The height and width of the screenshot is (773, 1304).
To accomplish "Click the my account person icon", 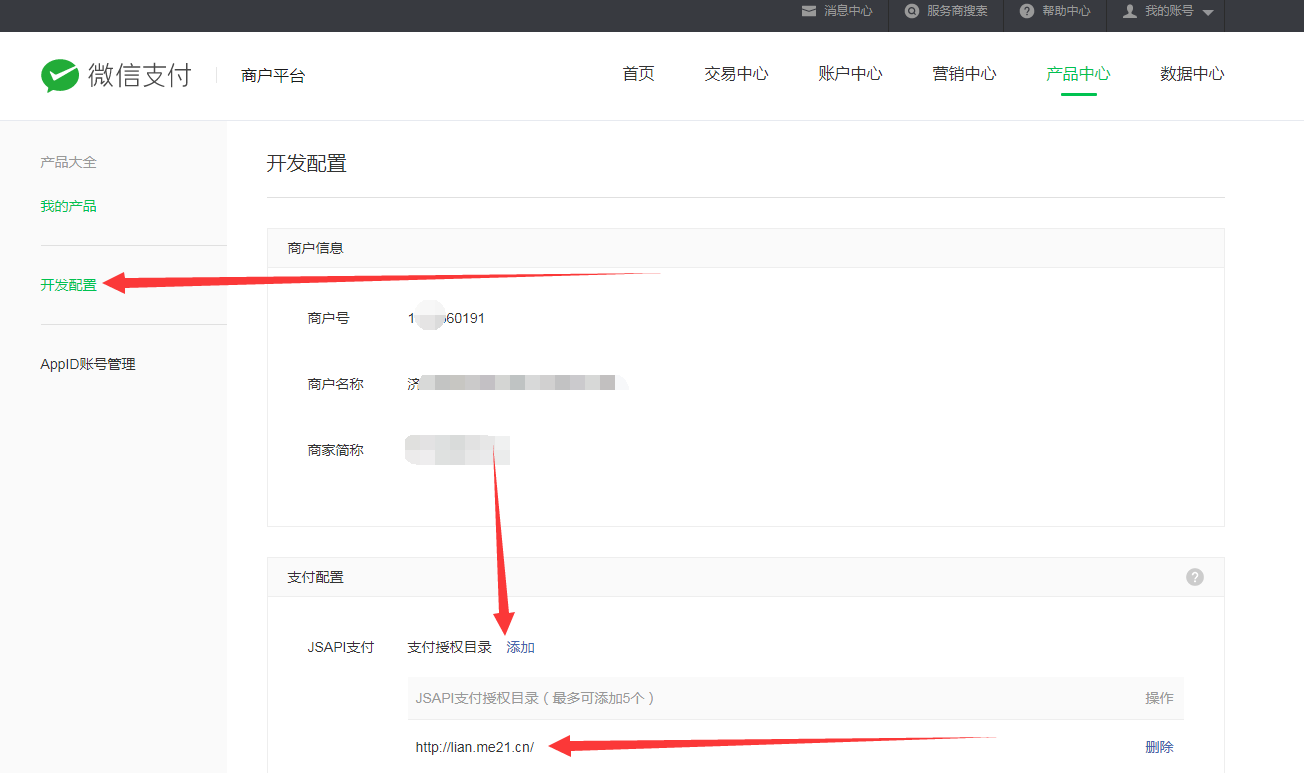I will [1130, 11].
